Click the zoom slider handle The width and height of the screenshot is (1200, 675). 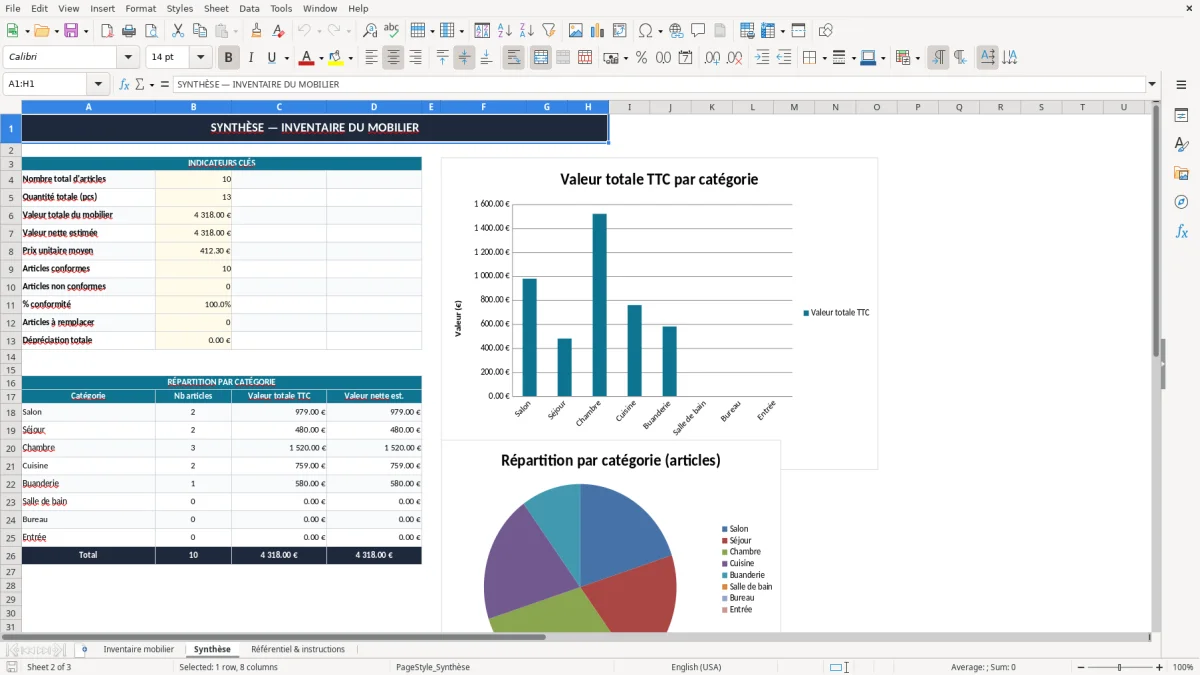click(x=1120, y=667)
